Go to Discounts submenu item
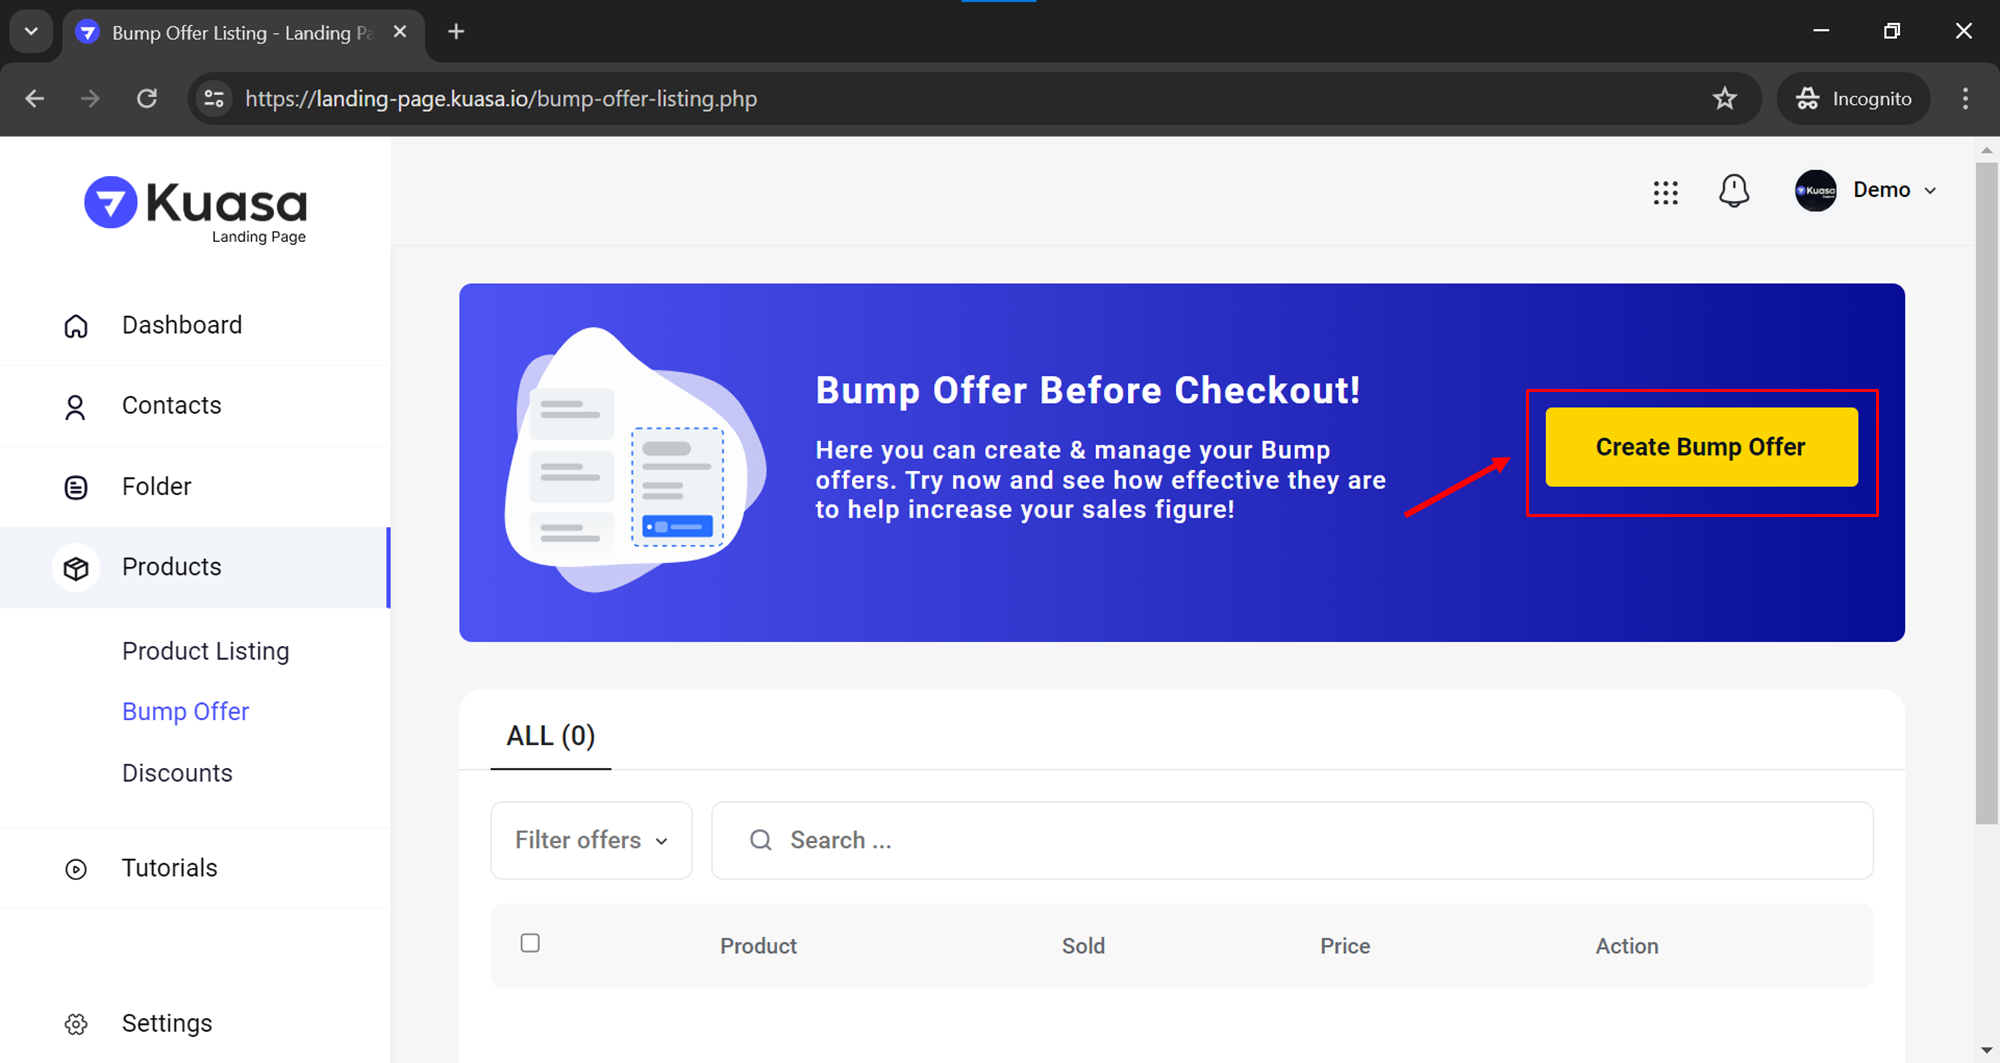 [177, 773]
